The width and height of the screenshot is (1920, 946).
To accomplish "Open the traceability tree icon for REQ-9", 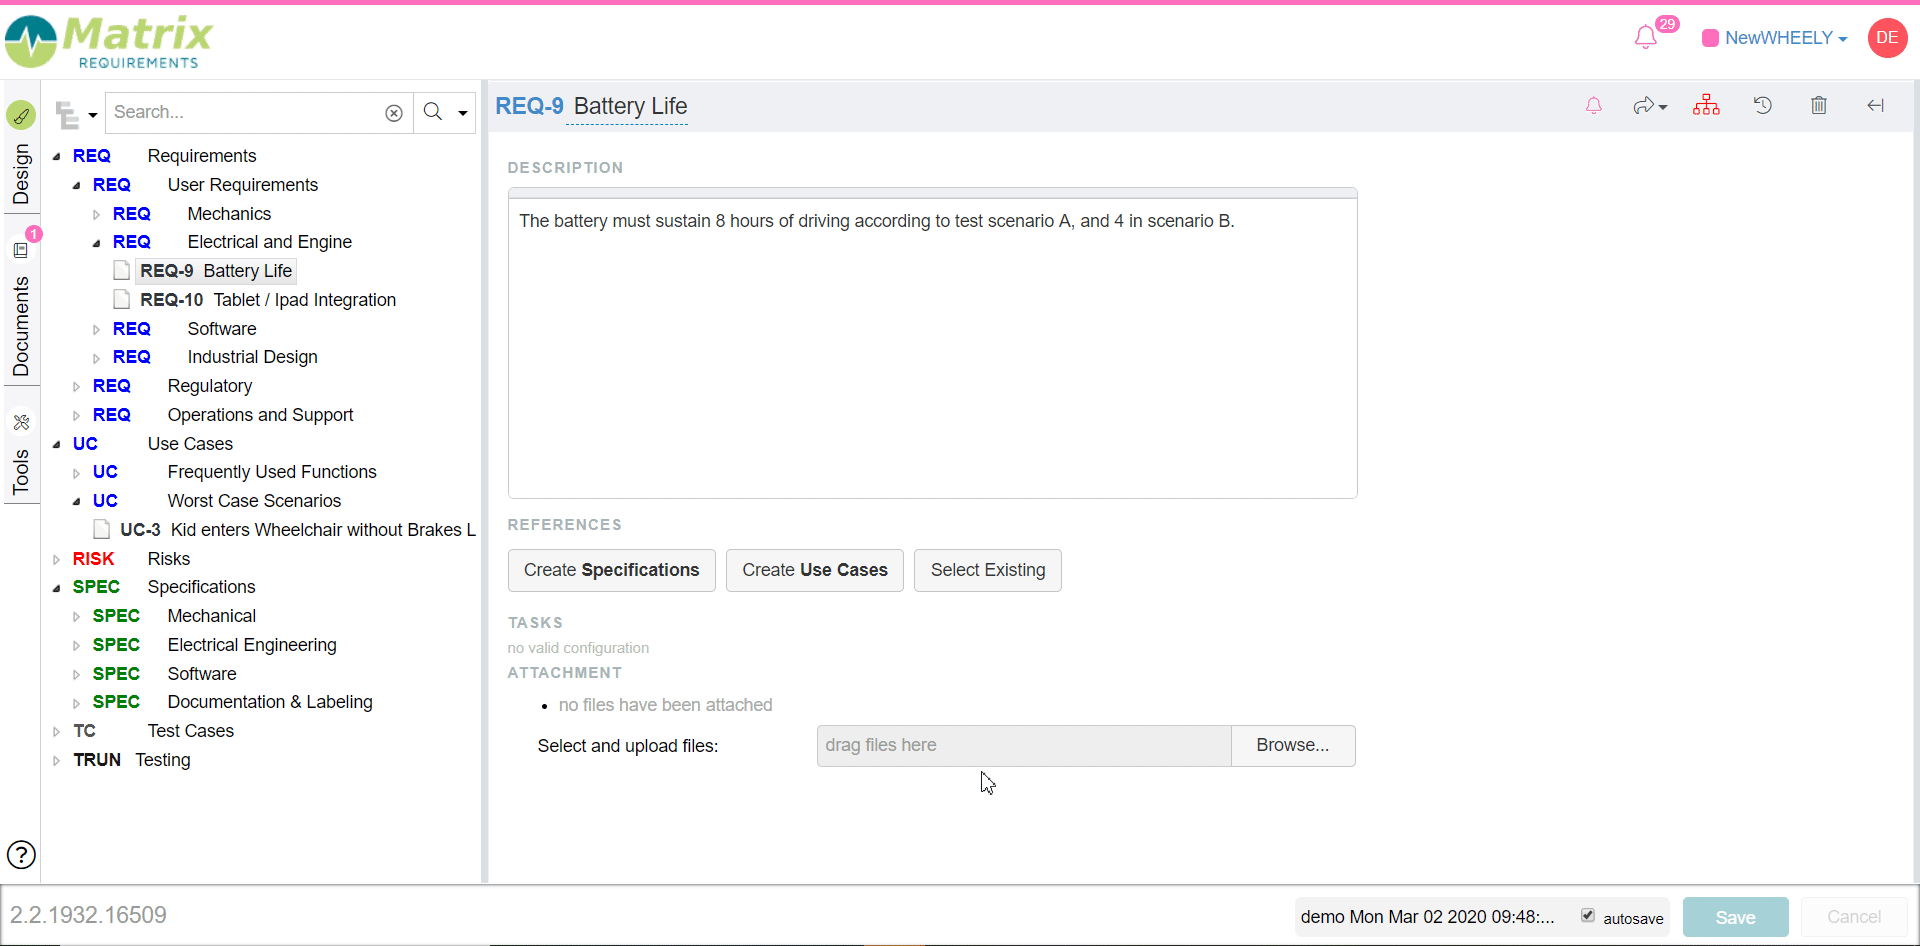I will [x=1706, y=105].
